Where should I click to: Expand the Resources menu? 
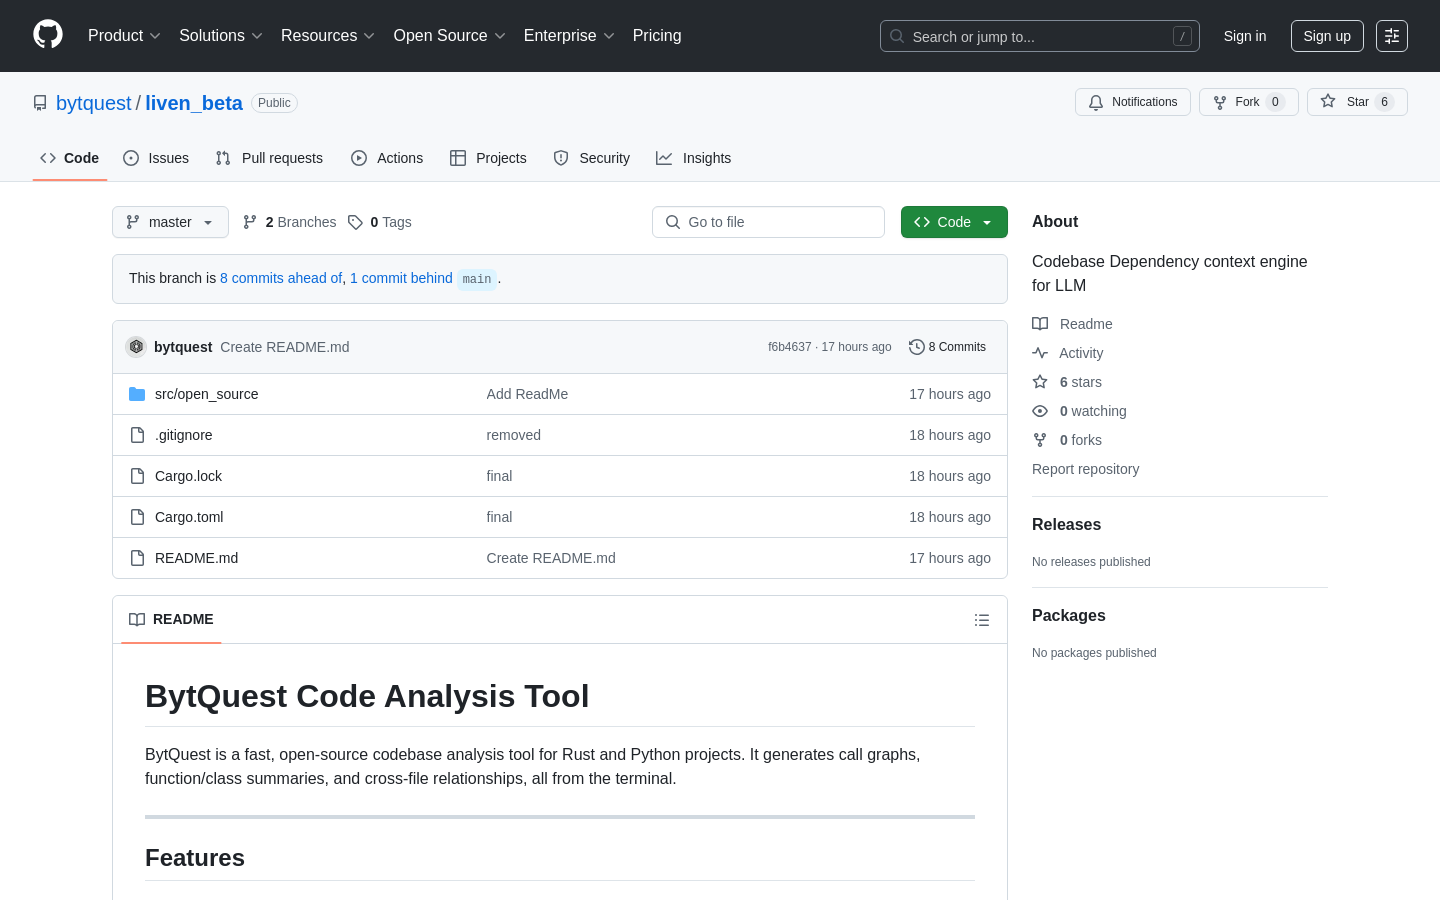pyautogui.click(x=328, y=36)
